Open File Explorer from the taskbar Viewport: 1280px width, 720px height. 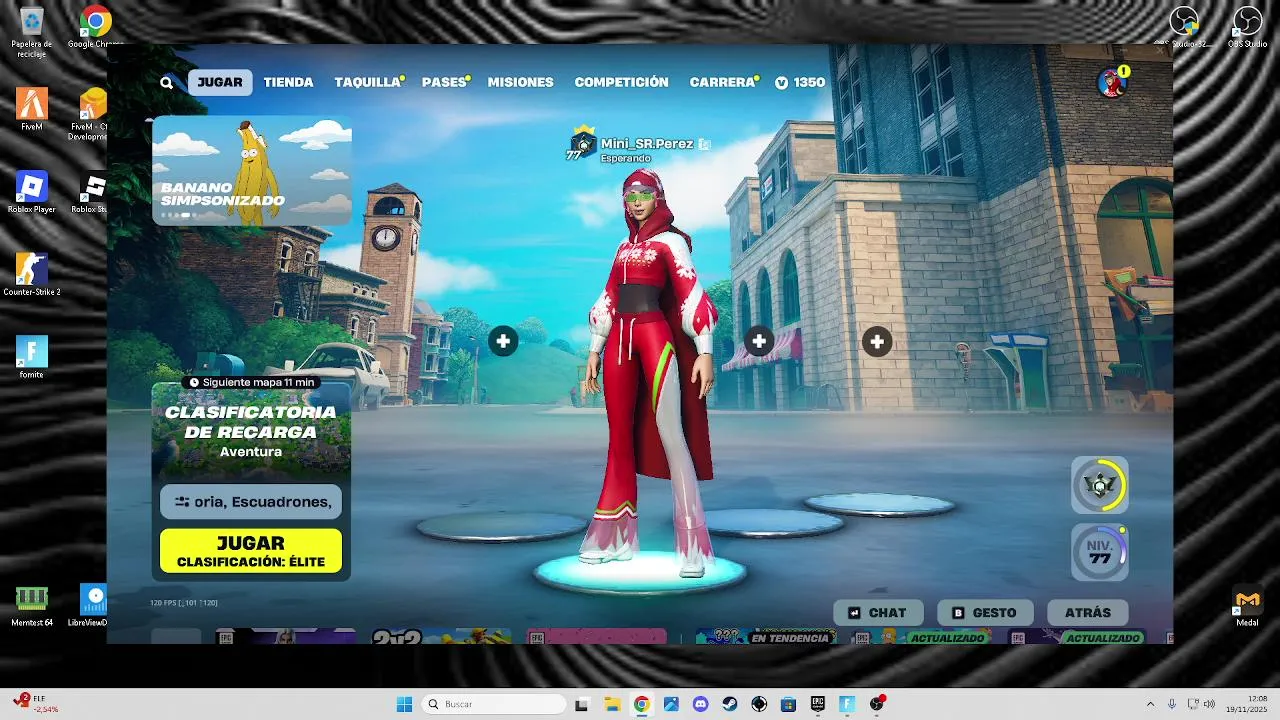coord(612,704)
